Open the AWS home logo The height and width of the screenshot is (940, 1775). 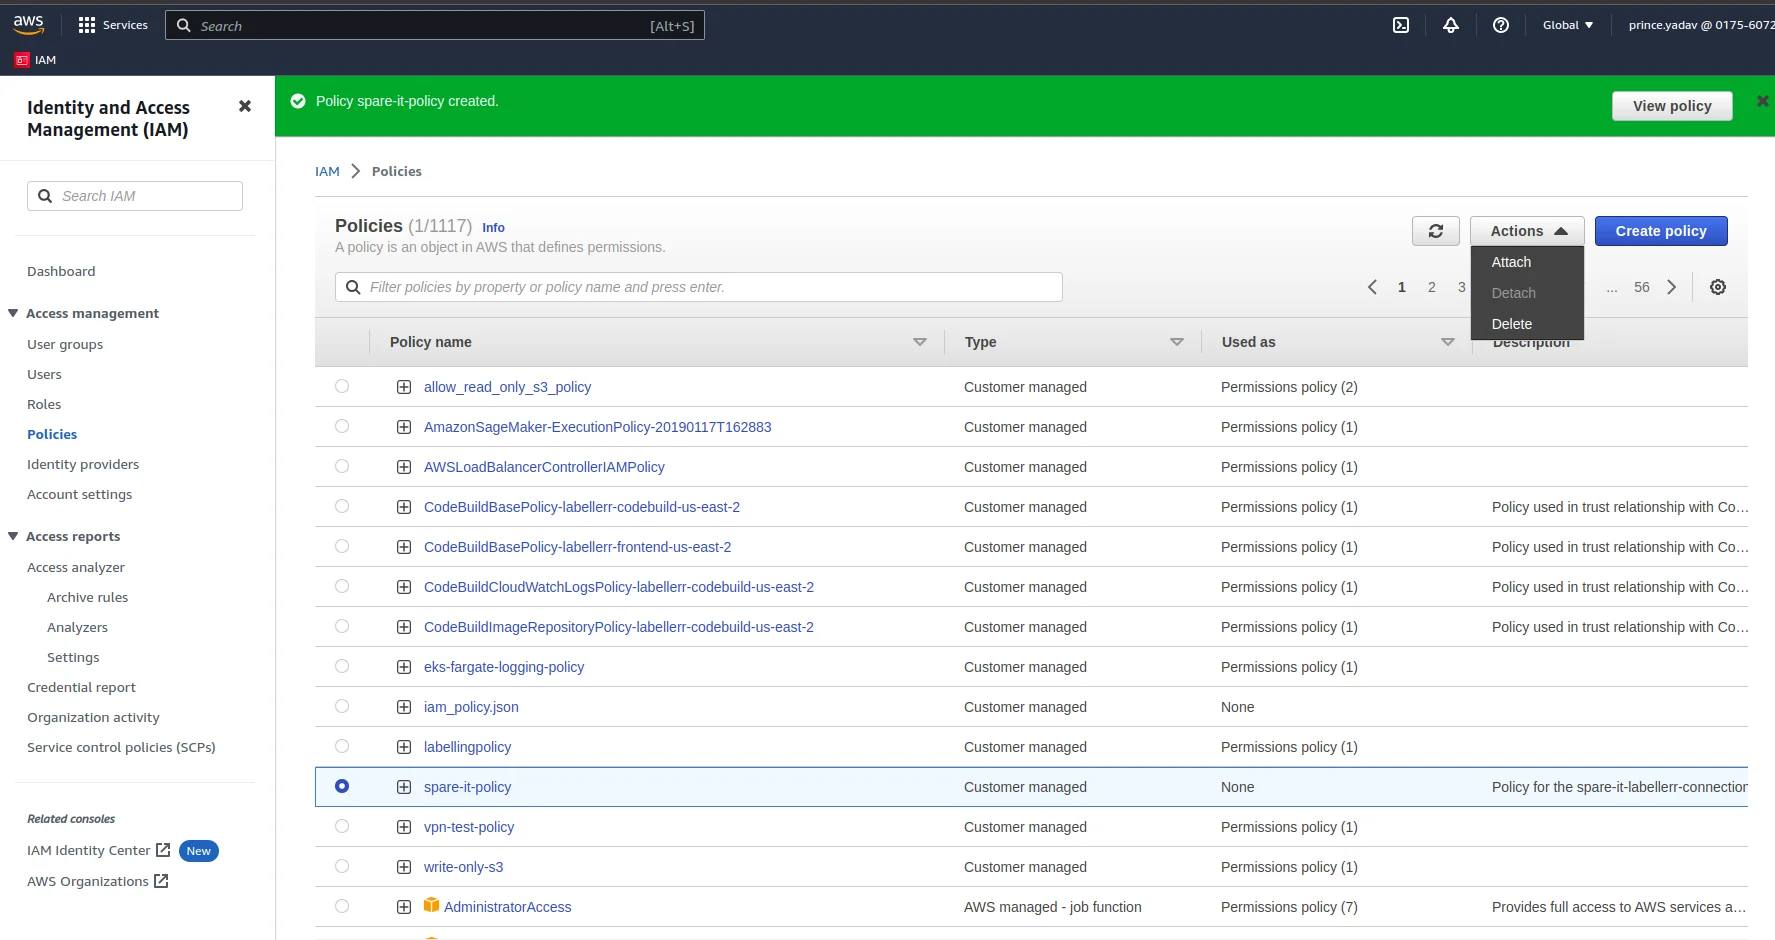click(x=28, y=25)
